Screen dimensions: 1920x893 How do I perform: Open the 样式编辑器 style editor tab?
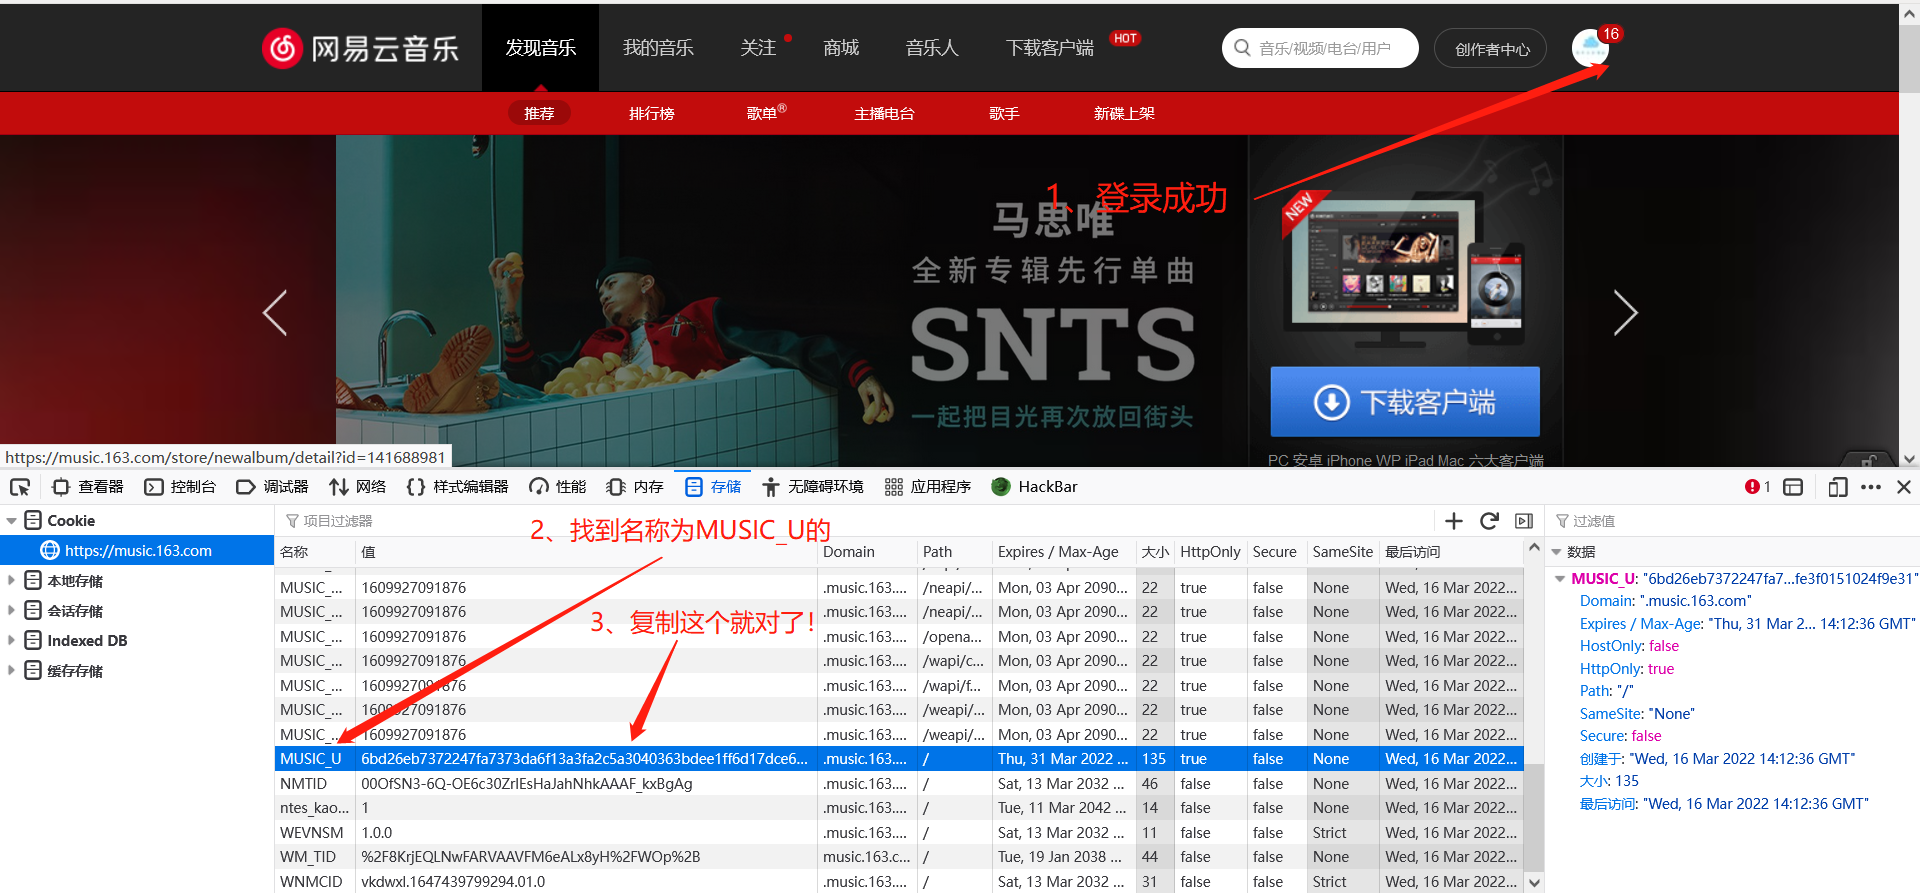pyautogui.click(x=457, y=487)
